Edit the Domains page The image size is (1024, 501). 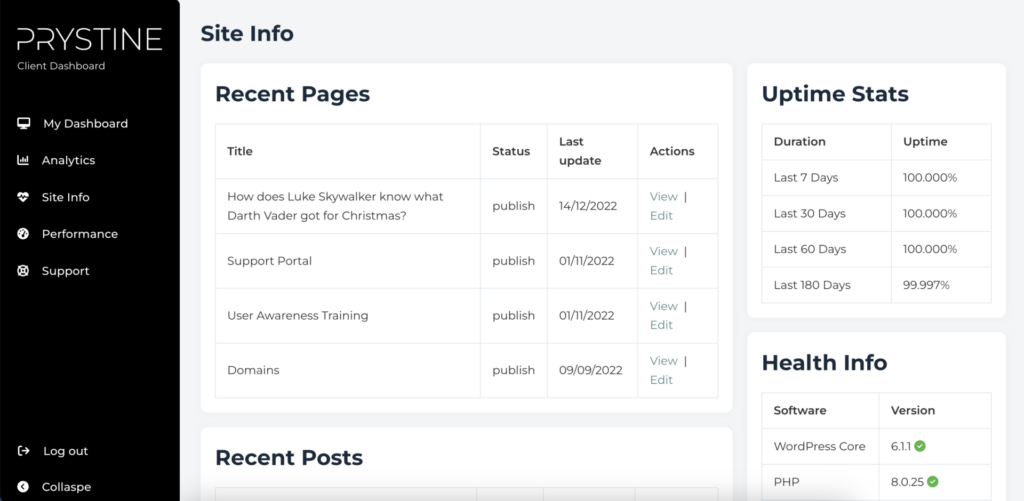[661, 380]
